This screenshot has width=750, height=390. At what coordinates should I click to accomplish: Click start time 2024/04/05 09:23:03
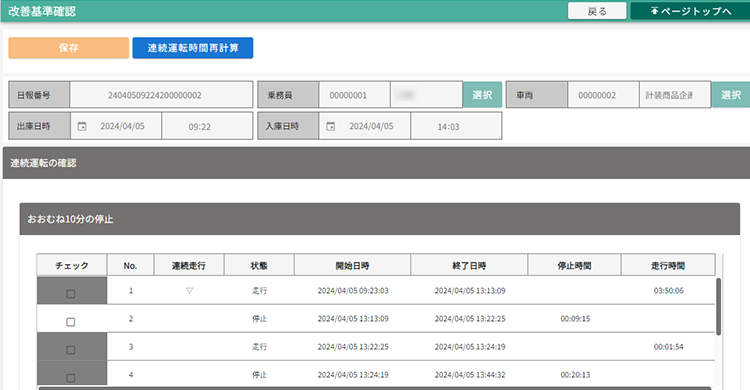(x=353, y=290)
